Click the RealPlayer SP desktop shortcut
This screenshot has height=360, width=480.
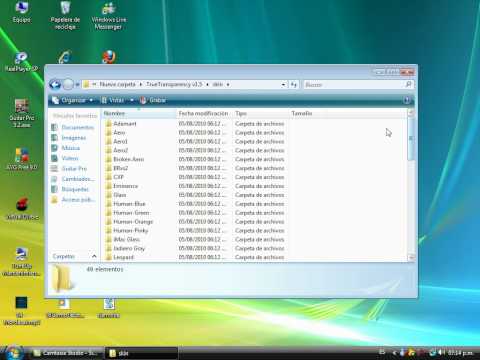click(x=21, y=62)
